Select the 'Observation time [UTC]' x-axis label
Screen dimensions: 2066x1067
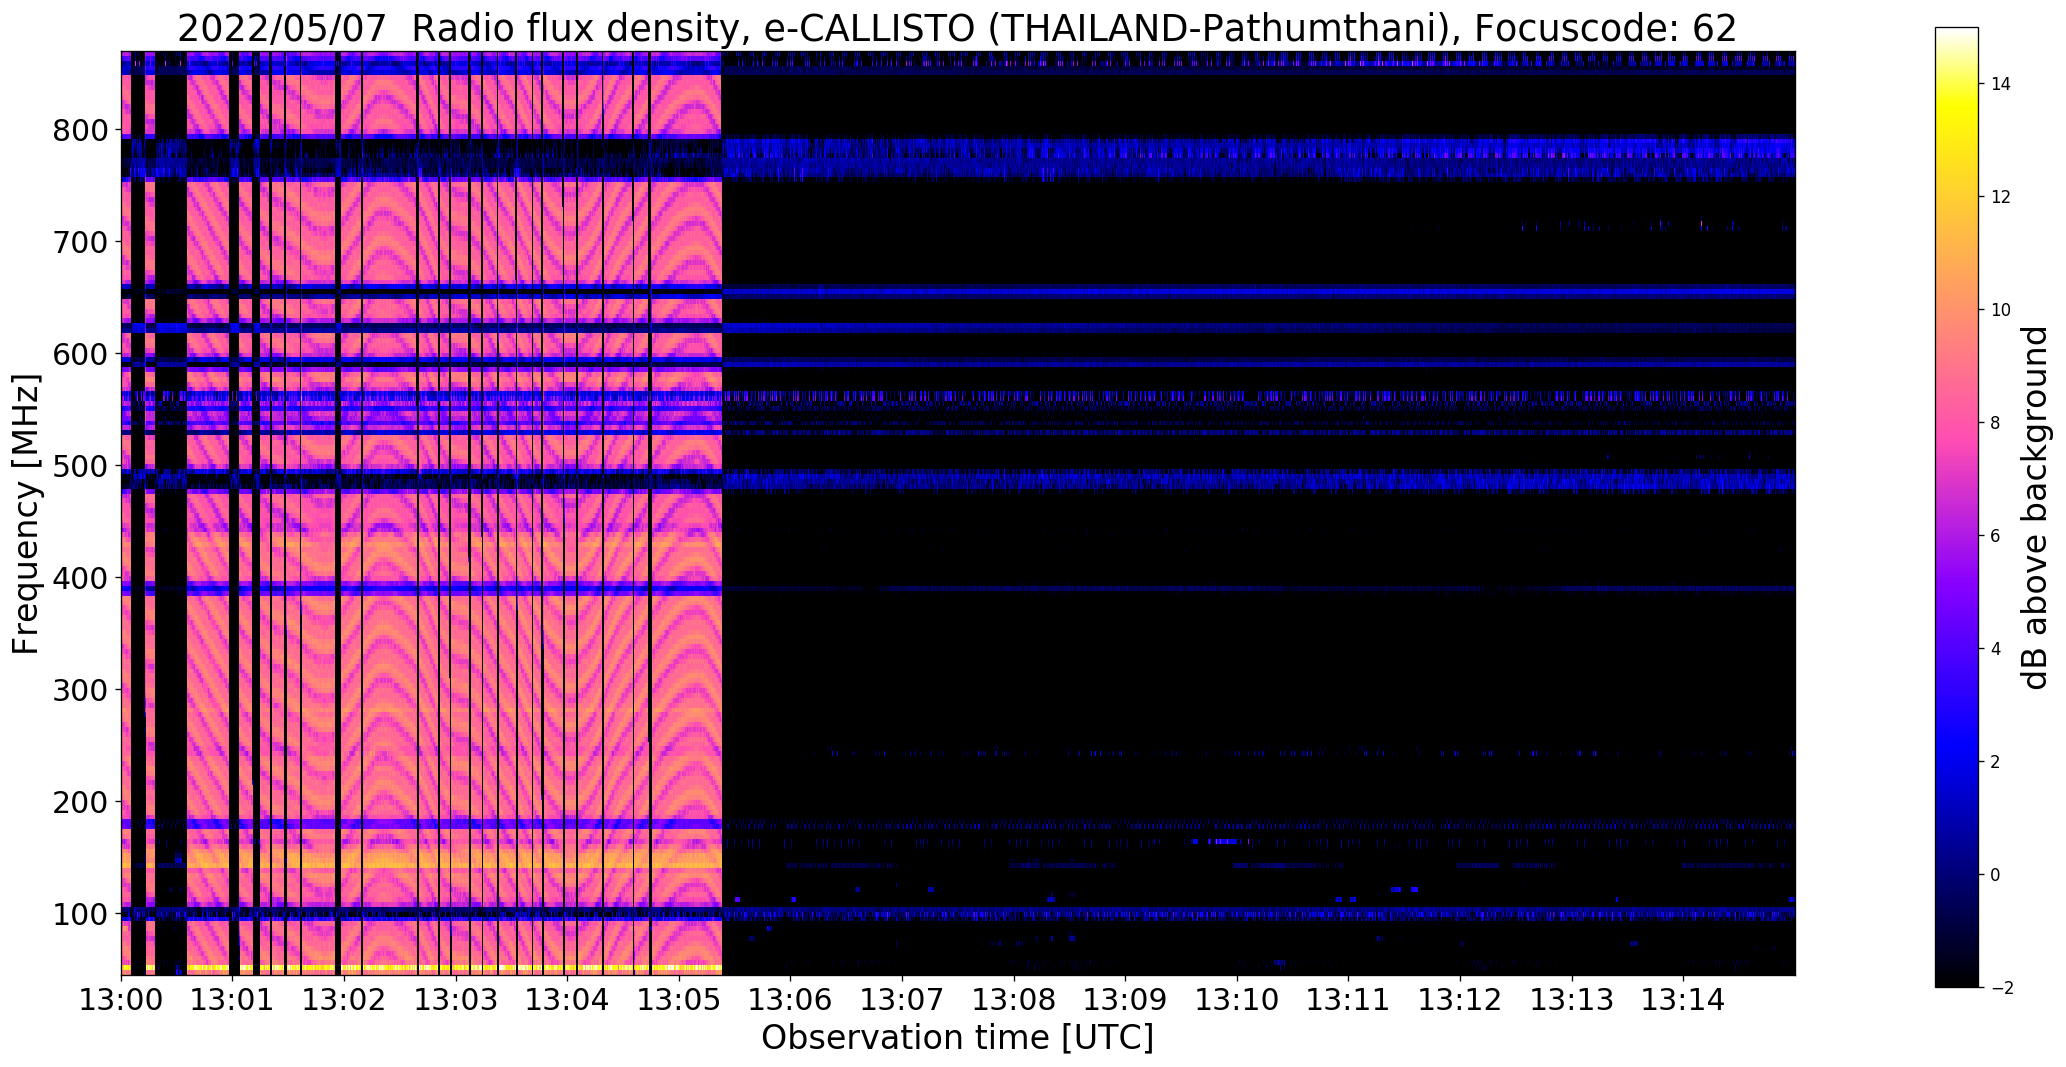pyautogui.click(x=957, y=1038)
